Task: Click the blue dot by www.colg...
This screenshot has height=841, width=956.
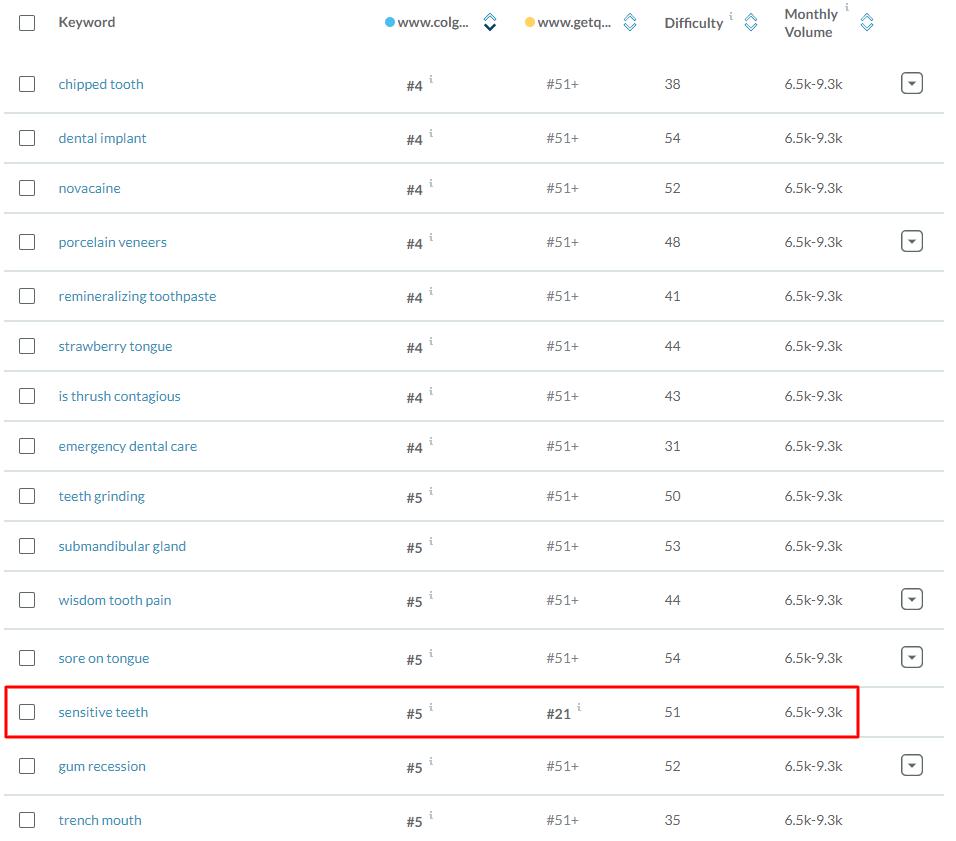Action: [x=389, y=22]
